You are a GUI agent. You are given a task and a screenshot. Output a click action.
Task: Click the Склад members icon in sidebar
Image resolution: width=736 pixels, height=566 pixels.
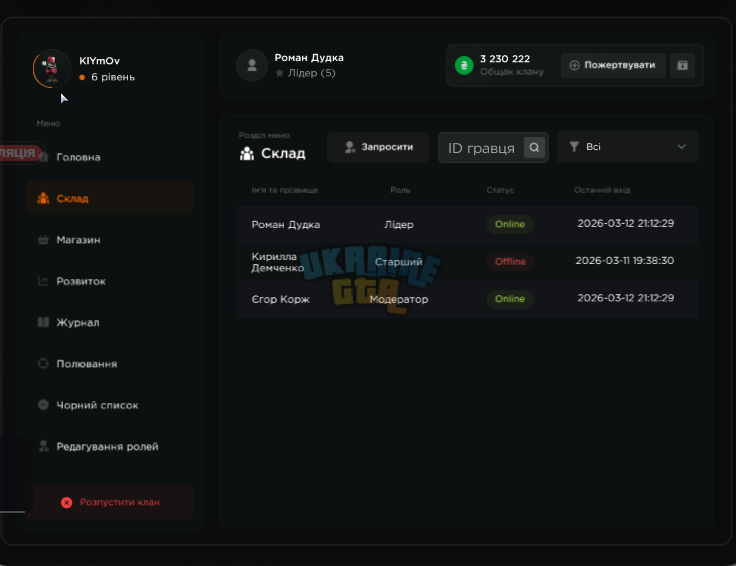pos(43,198)
